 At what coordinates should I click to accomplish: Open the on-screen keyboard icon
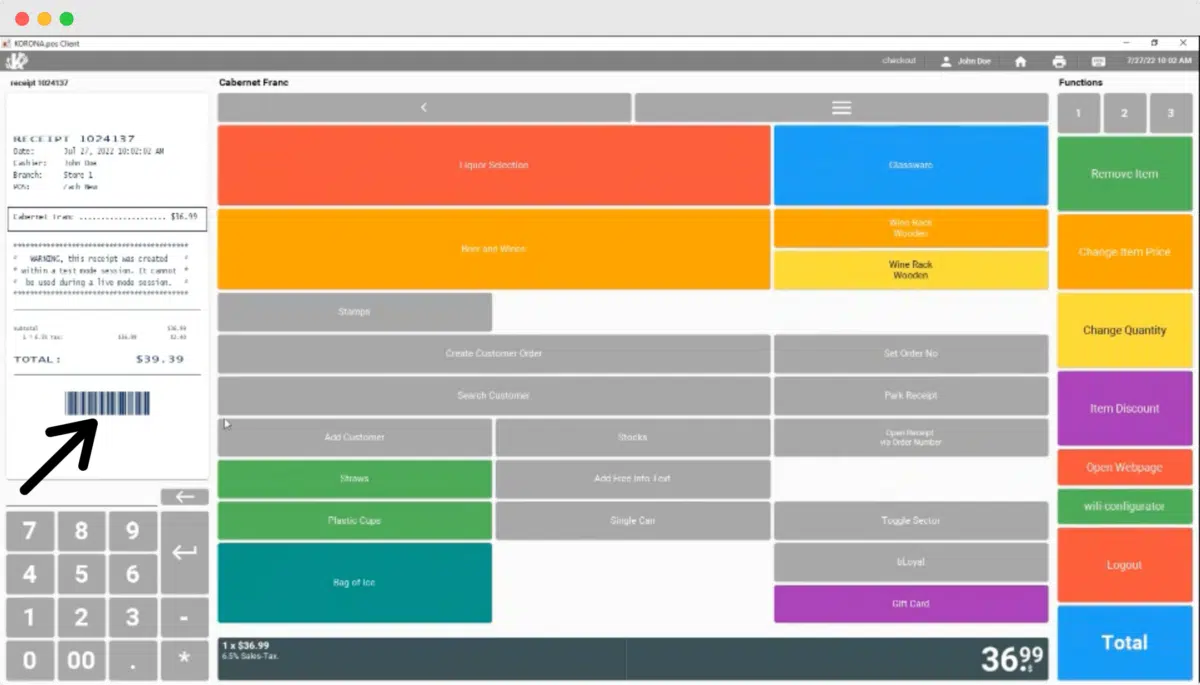pyautogui.click(x=1098, y=61)
